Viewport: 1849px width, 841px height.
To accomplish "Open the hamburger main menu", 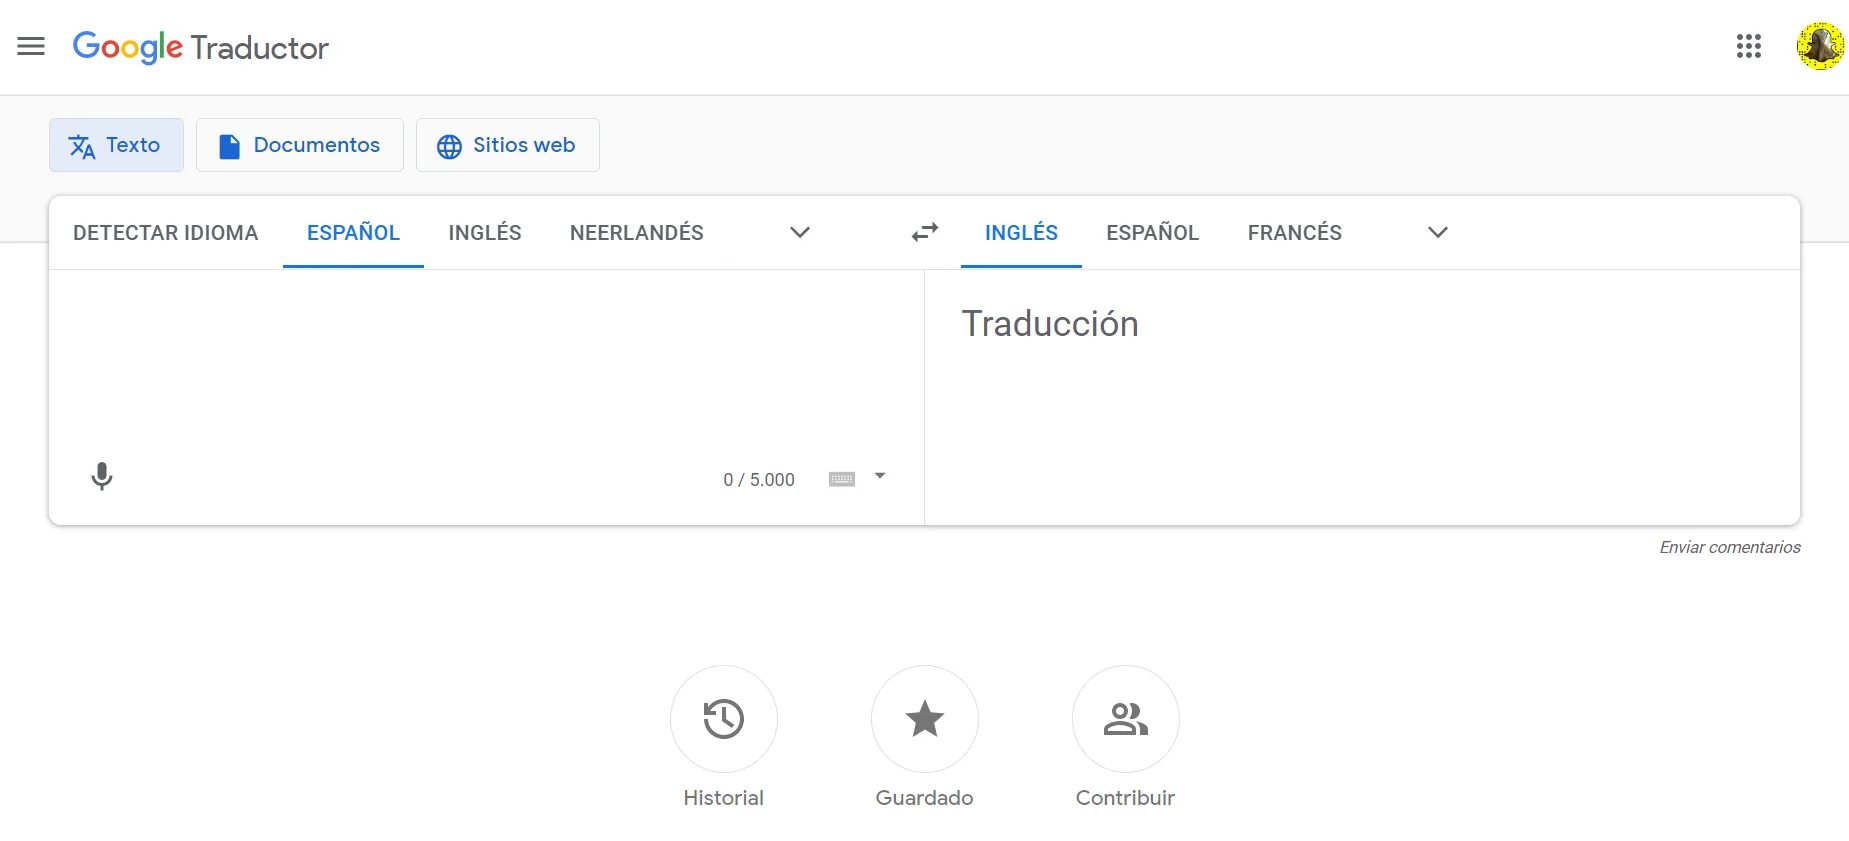I will (x=31, y=46).
